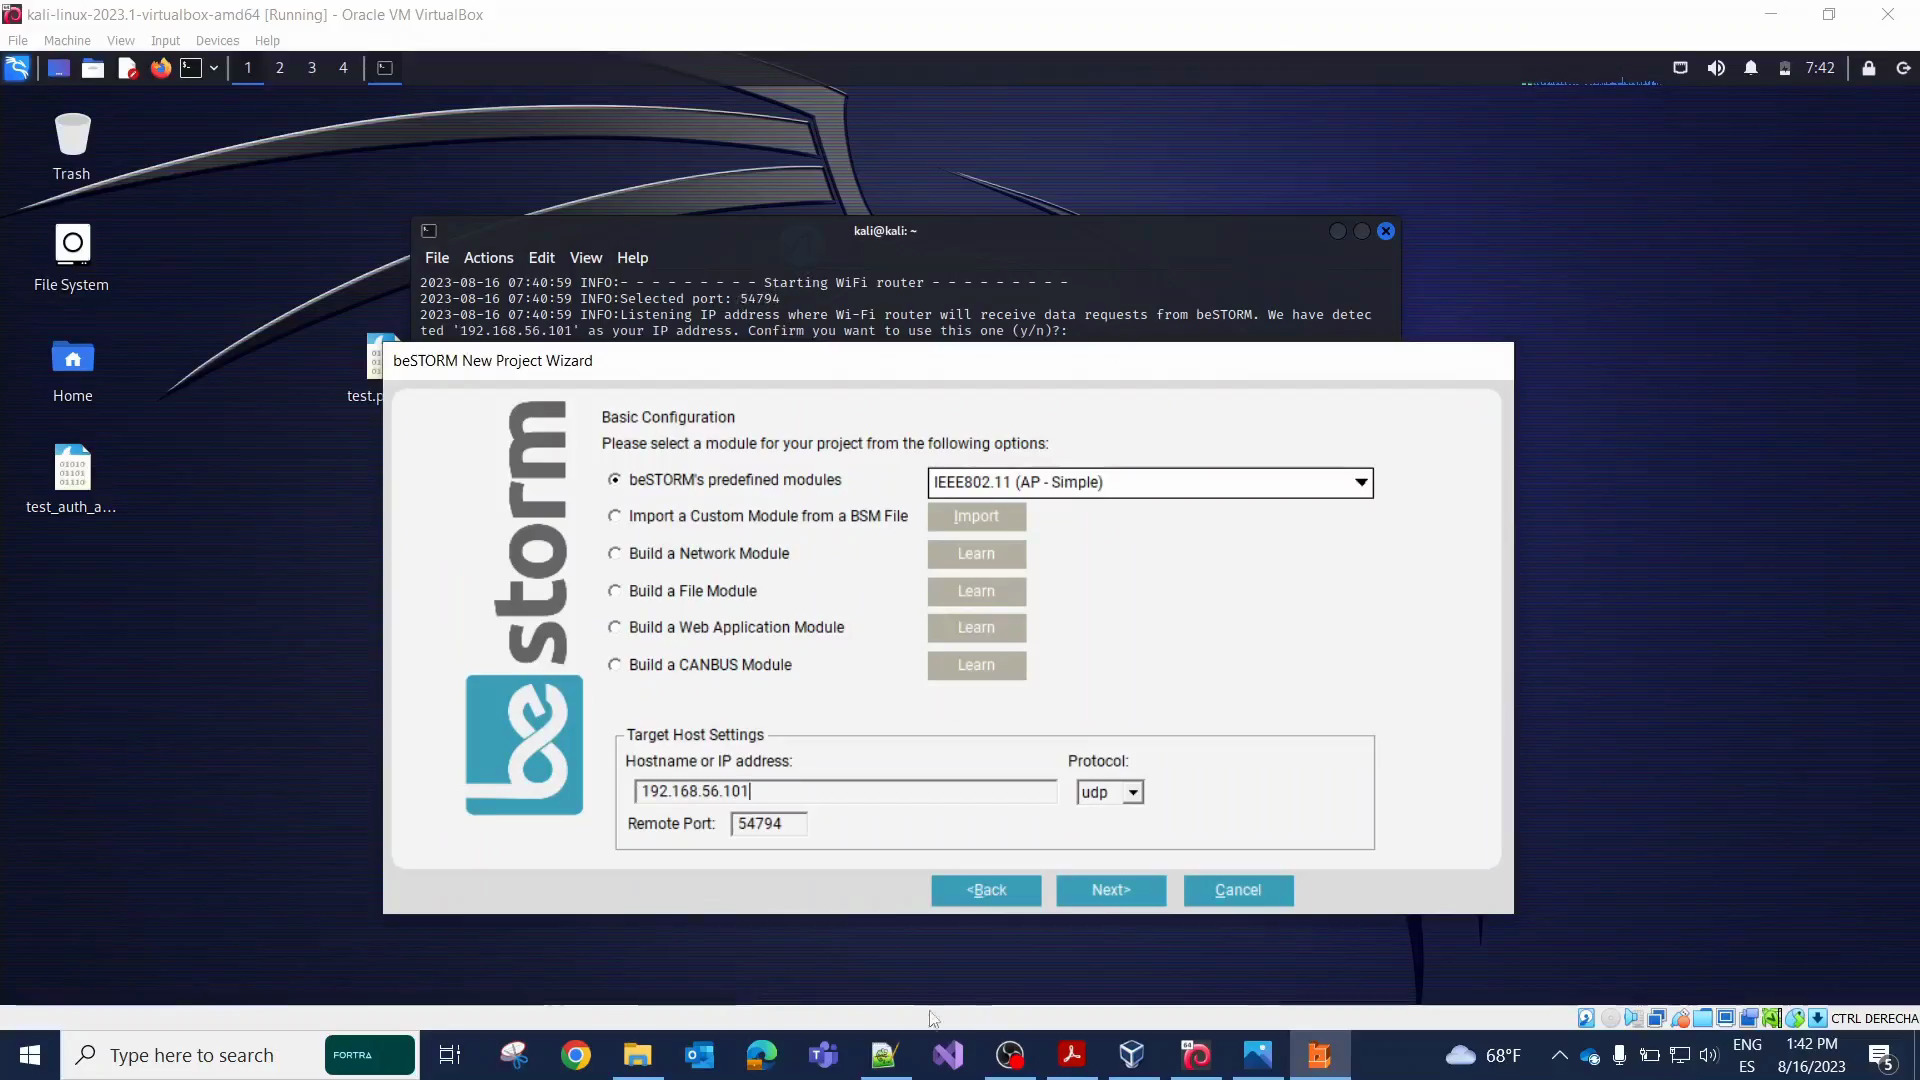Click the lock screen icon in Kali panel
This screenshot has height=1080, width=1920.
click(x=1868, y=68)
